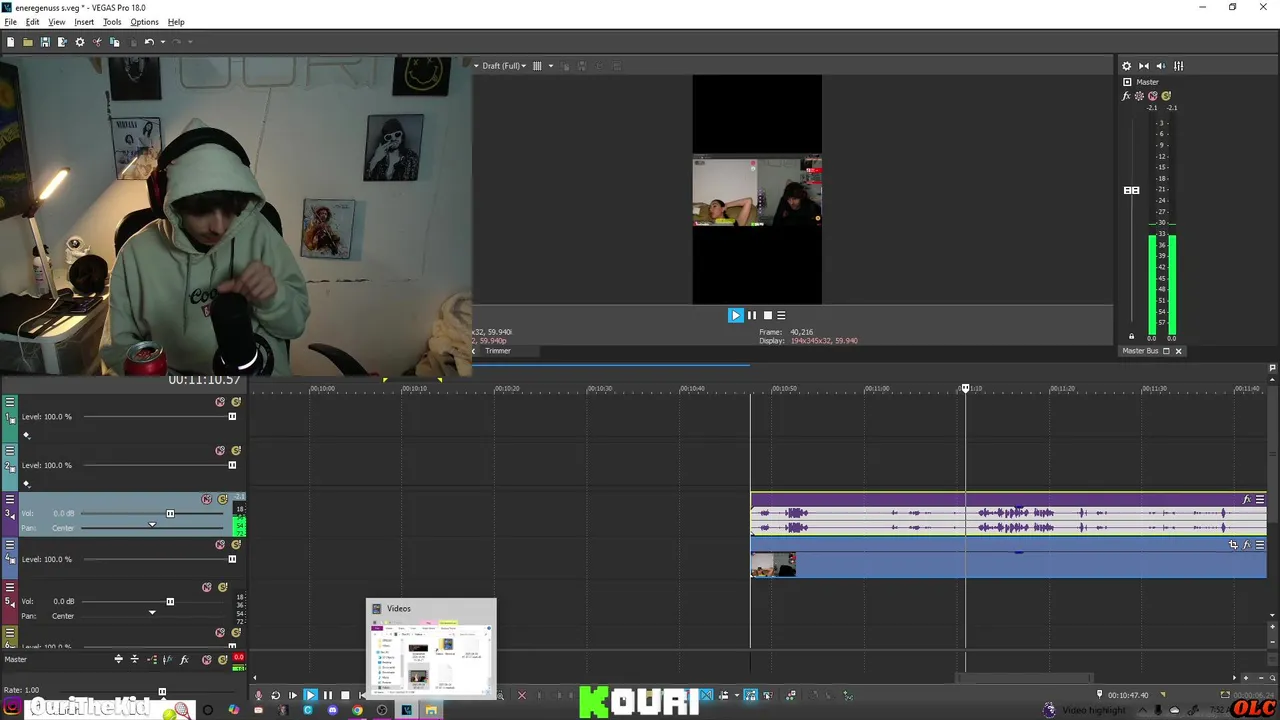The height and width of the screenshot is (720, 1280).
Task: Open track 3 hamburger menu
Action: pyautogui.click(x=10, y=499)
